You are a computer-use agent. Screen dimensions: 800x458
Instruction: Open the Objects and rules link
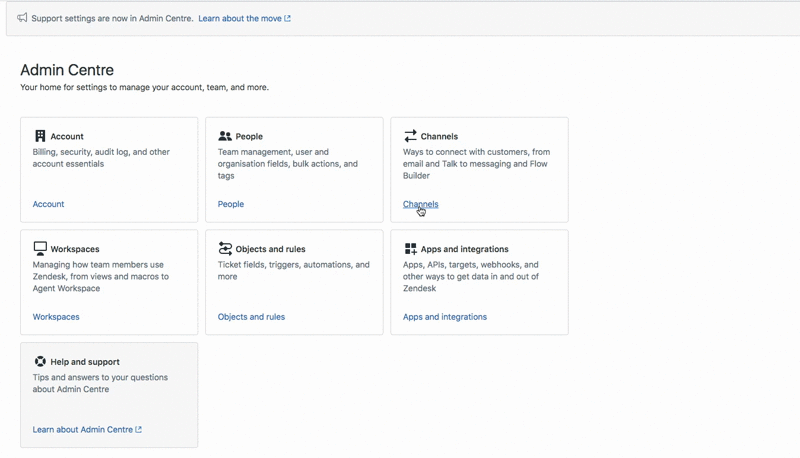click(251, 317)
